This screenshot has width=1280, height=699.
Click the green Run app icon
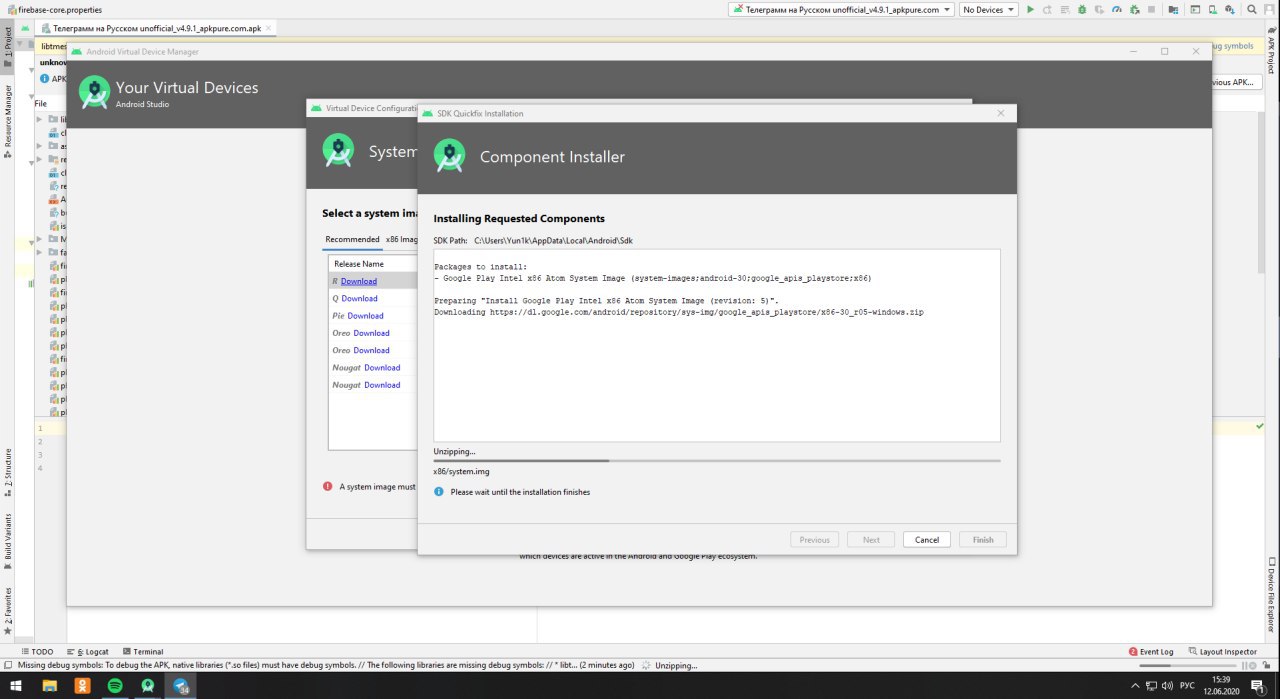click(x=1030, y=9)
